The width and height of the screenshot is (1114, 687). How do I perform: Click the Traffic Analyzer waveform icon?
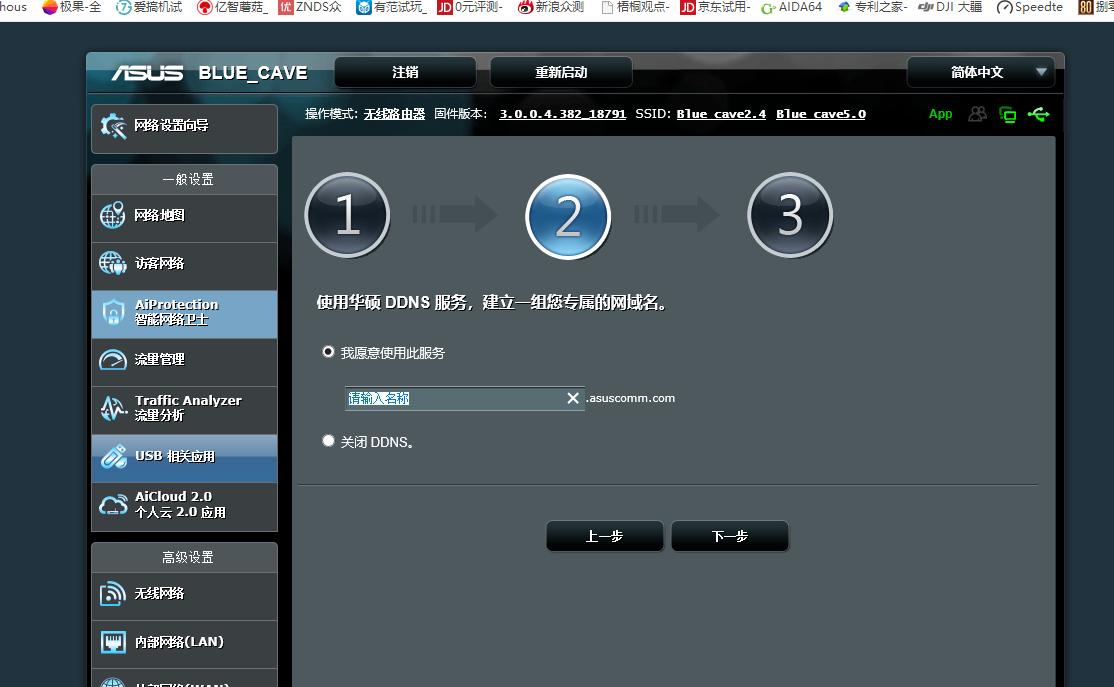(x=113, y=408)
